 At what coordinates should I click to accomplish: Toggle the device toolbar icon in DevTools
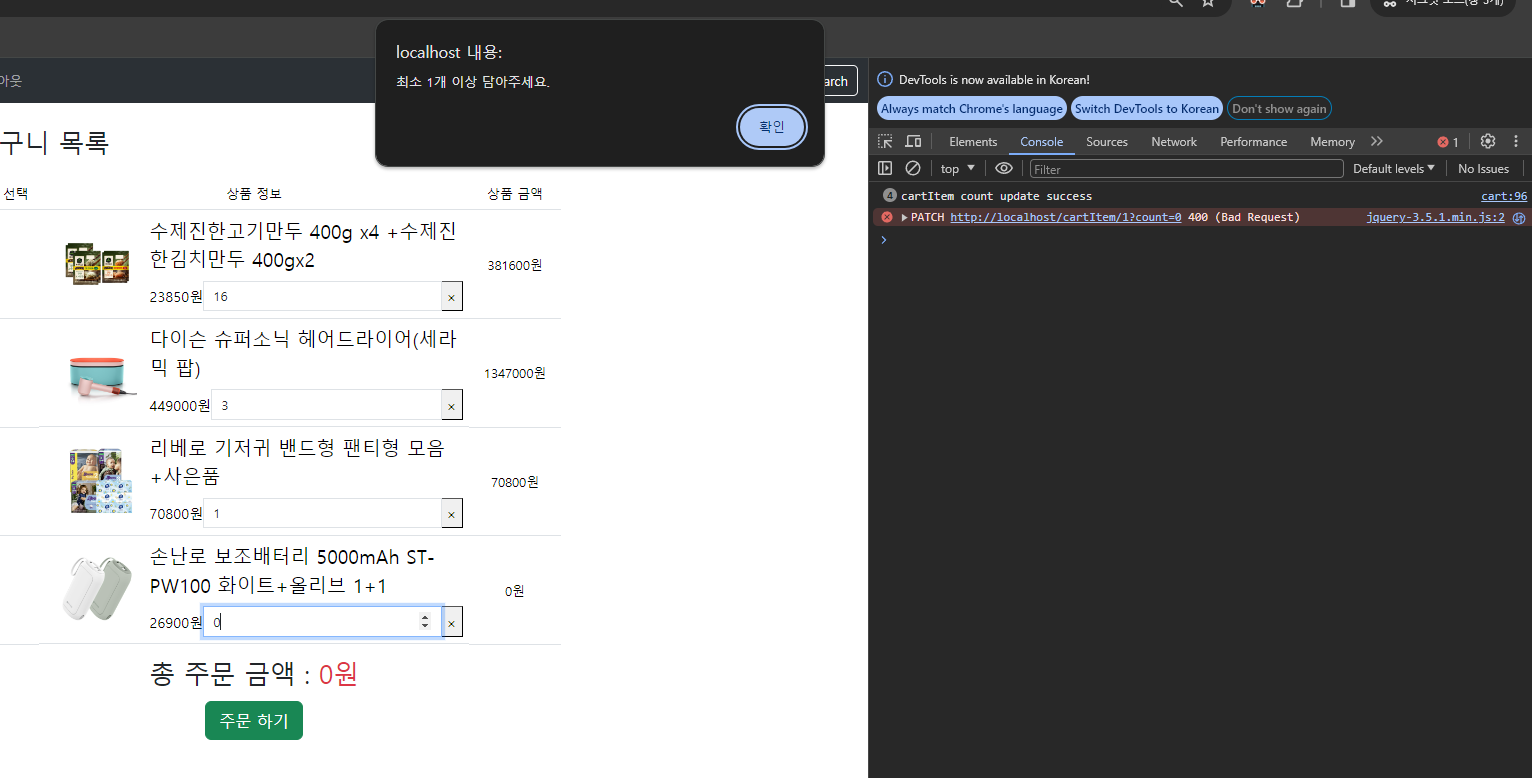coord(913,141)
